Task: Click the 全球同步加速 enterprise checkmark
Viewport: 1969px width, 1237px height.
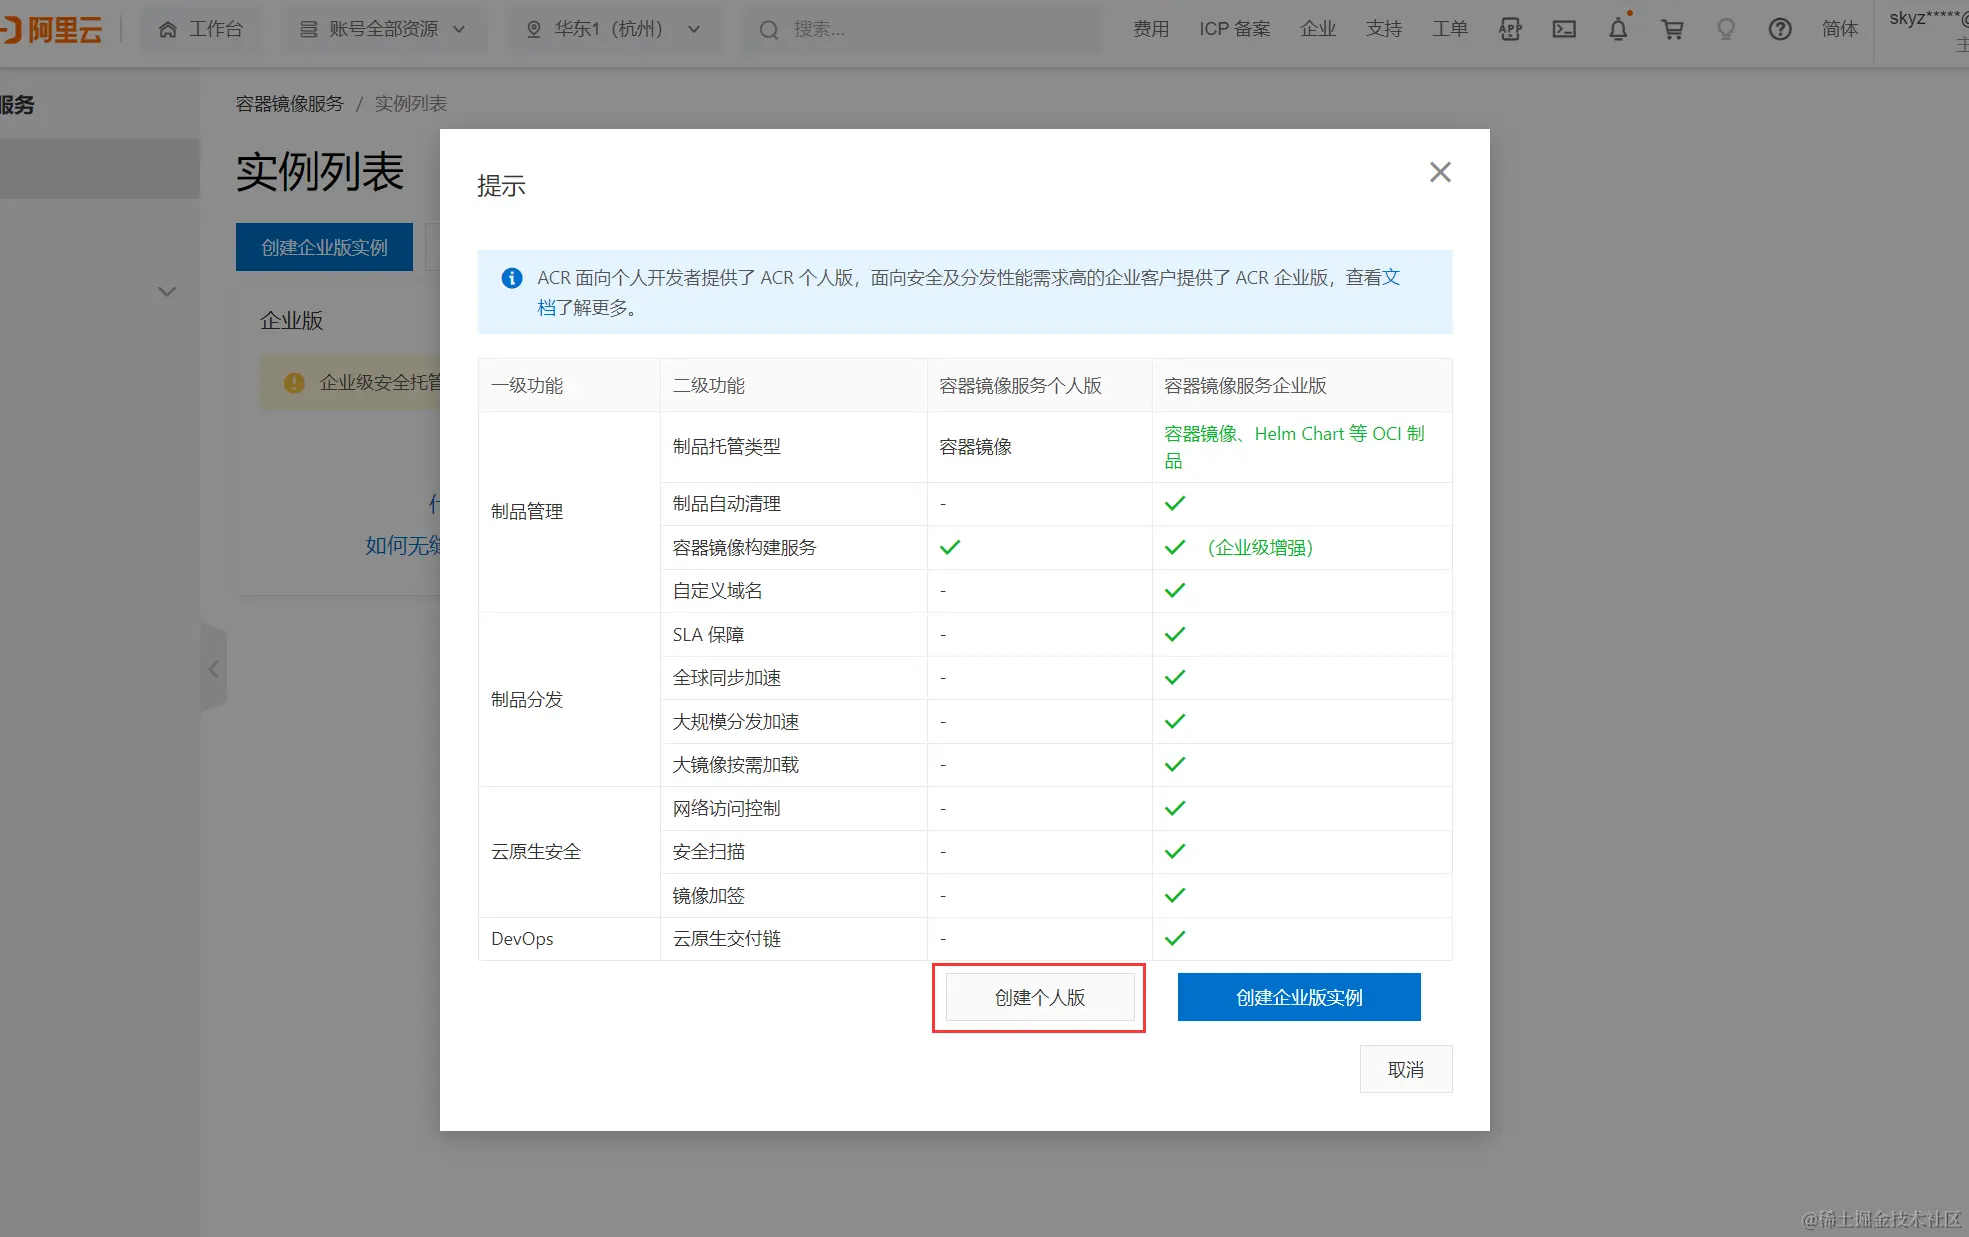Action: [x=1175, y=677]
